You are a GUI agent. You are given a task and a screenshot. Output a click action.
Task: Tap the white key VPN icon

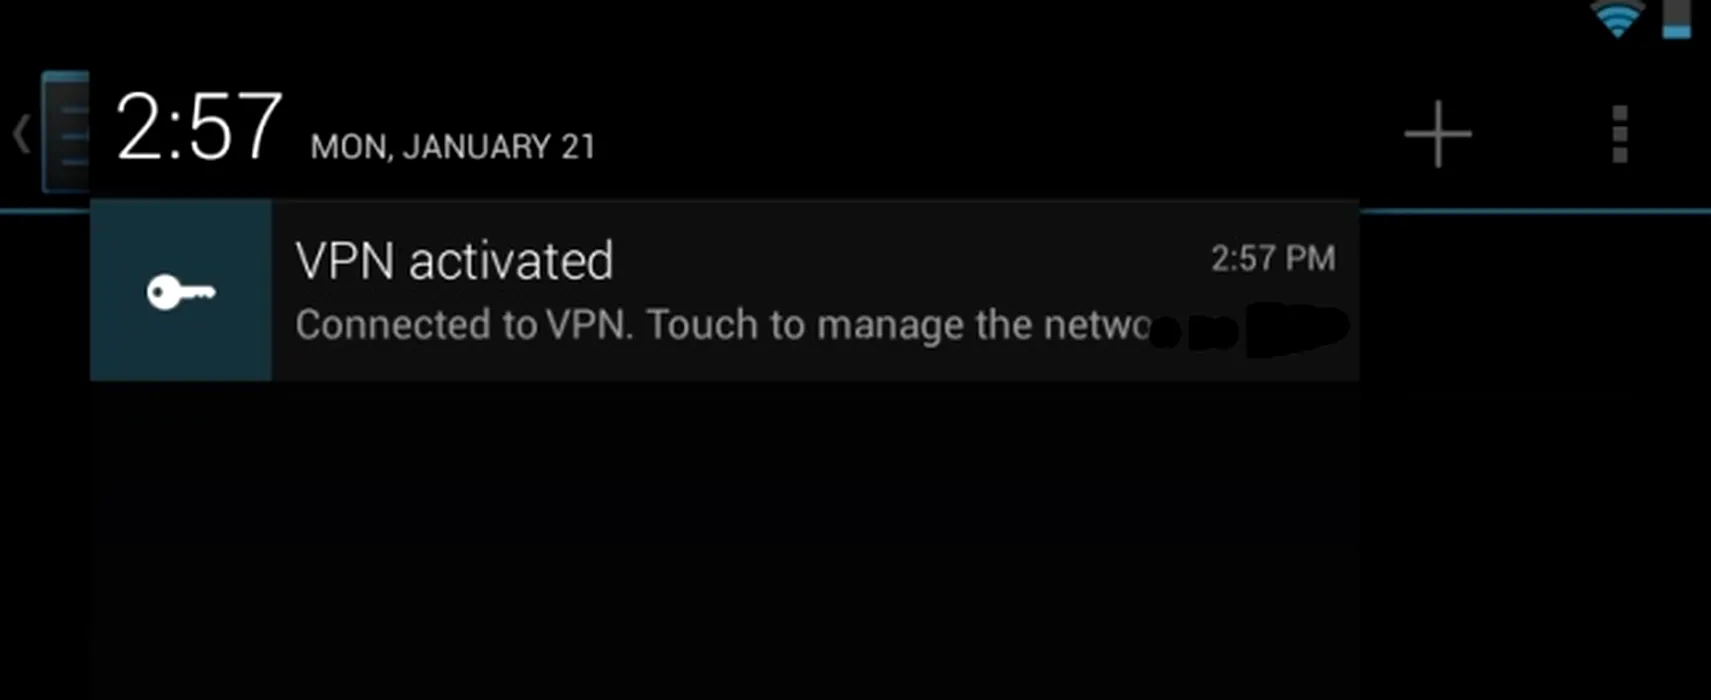(181, 292)
